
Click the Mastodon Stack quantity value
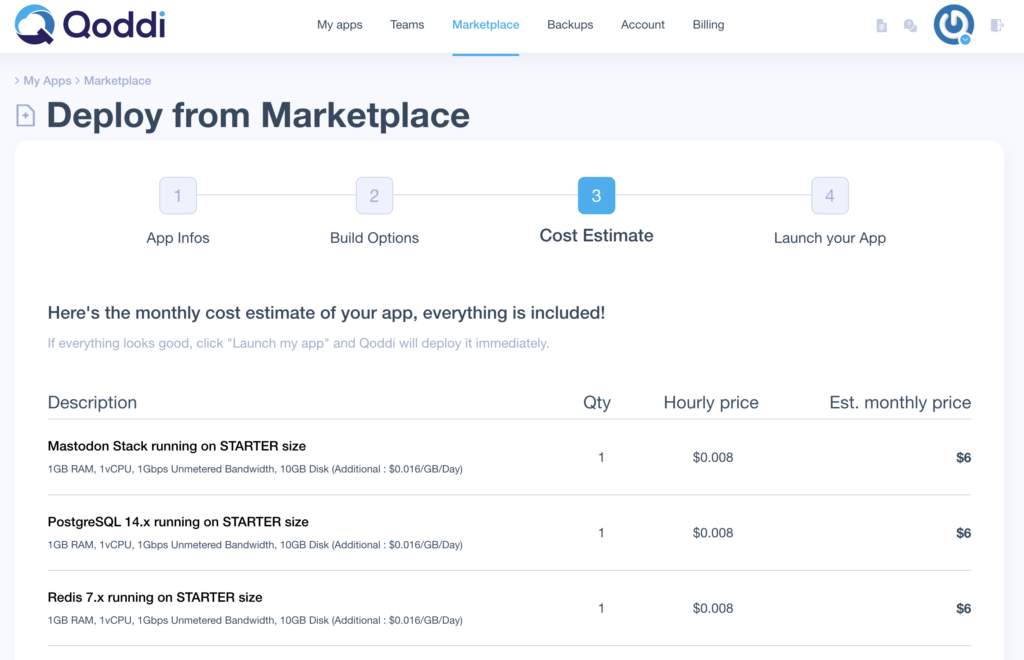click(x=601, y=458)
